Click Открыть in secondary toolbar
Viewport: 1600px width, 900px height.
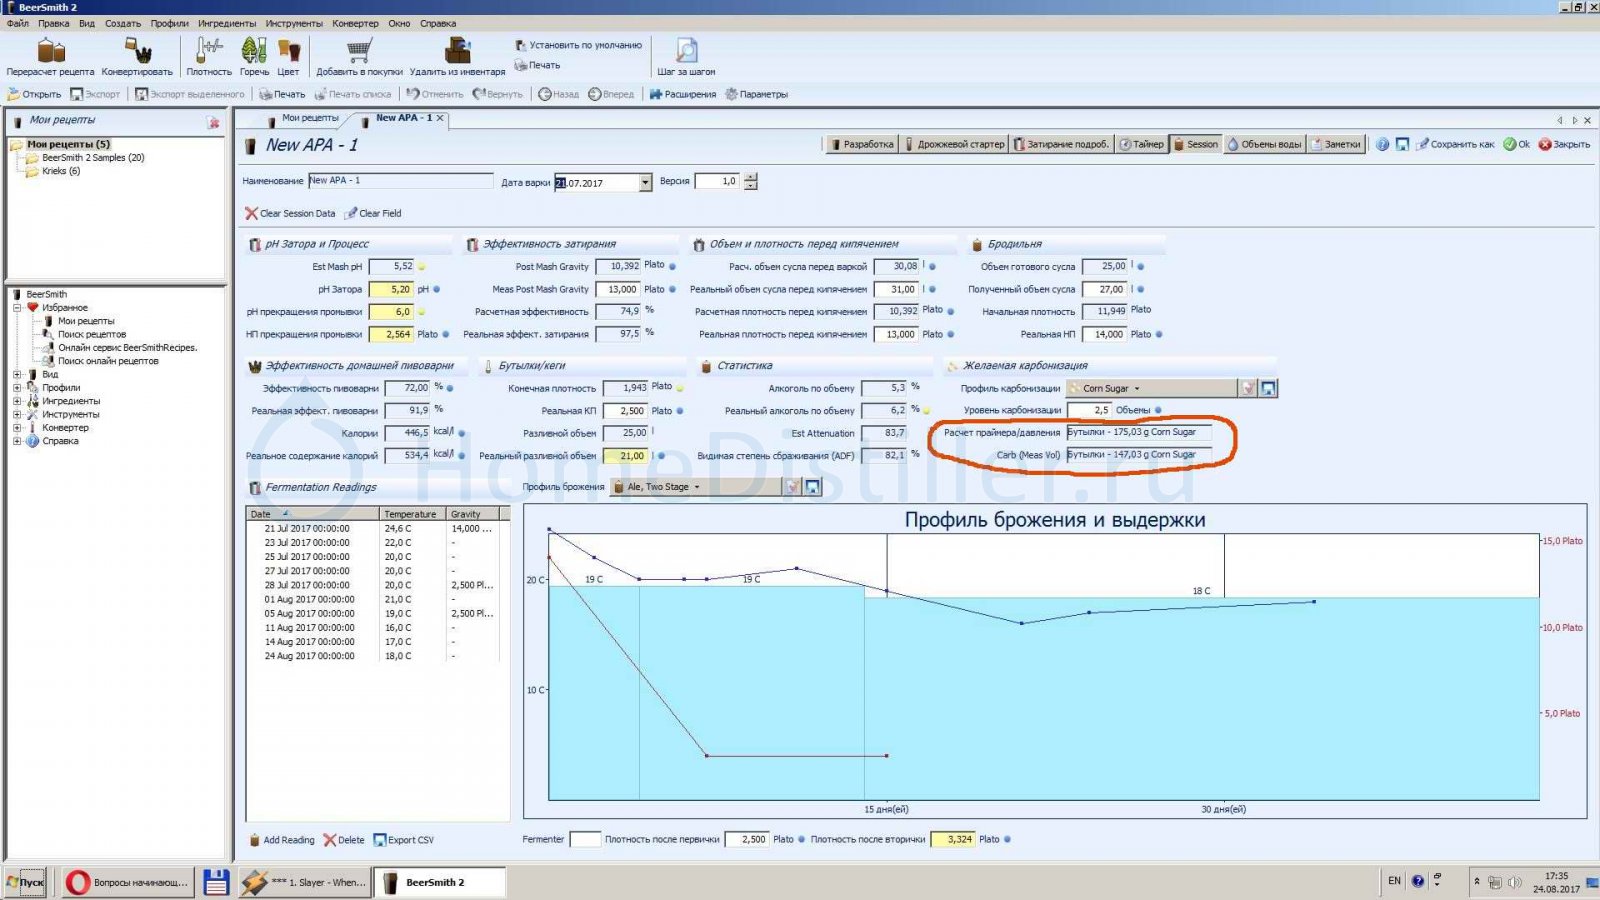(35, 94)
